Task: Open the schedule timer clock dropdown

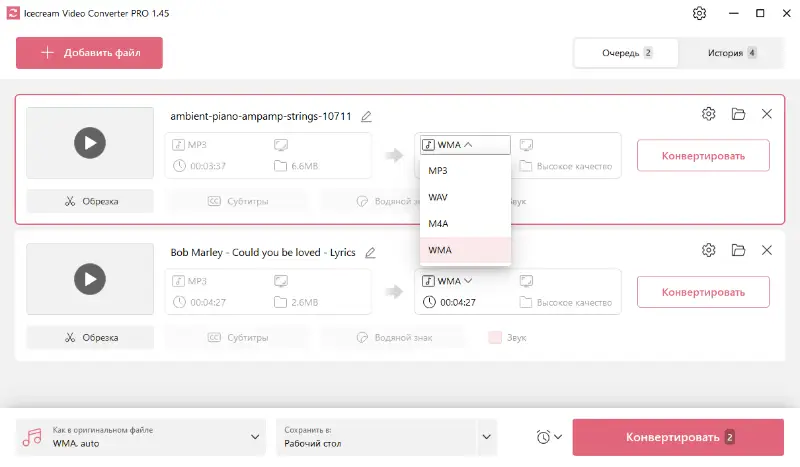Action: coord(549,437)
